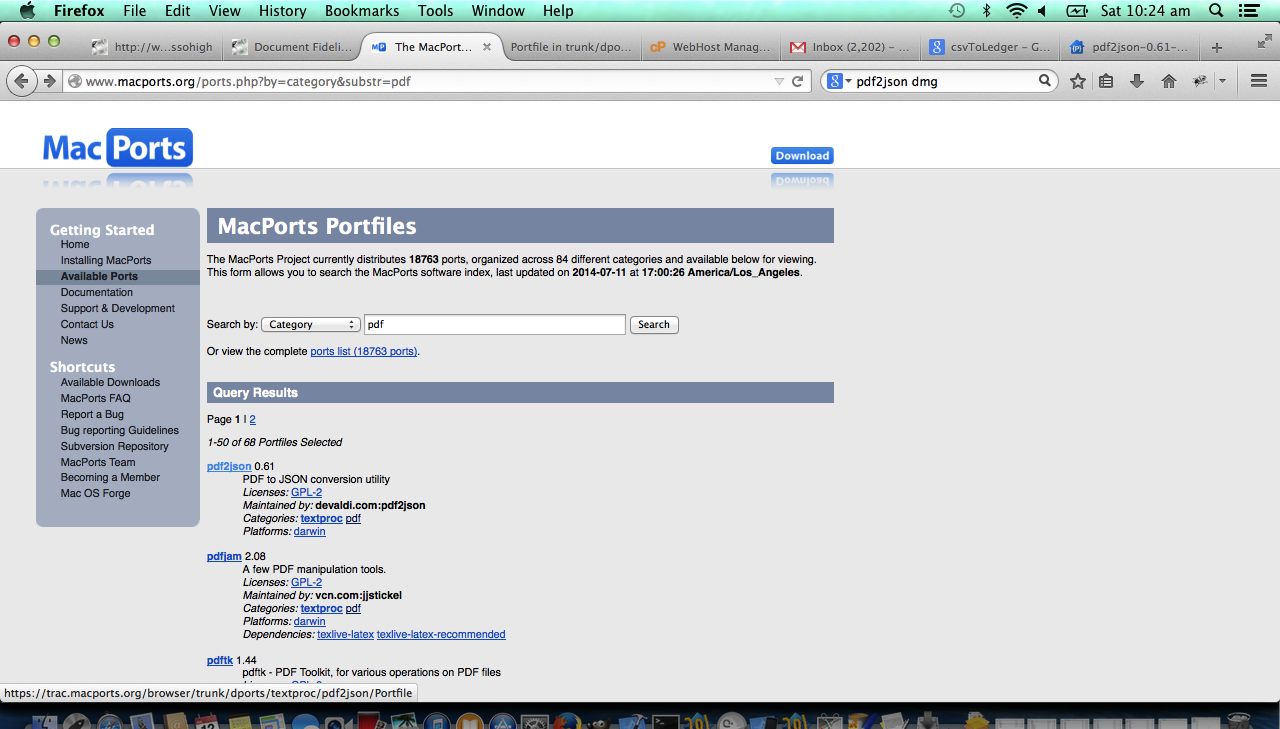Bookmark this page with the star icon
The width and height of the screenshot is (1280, 729).
(1078, 82)
